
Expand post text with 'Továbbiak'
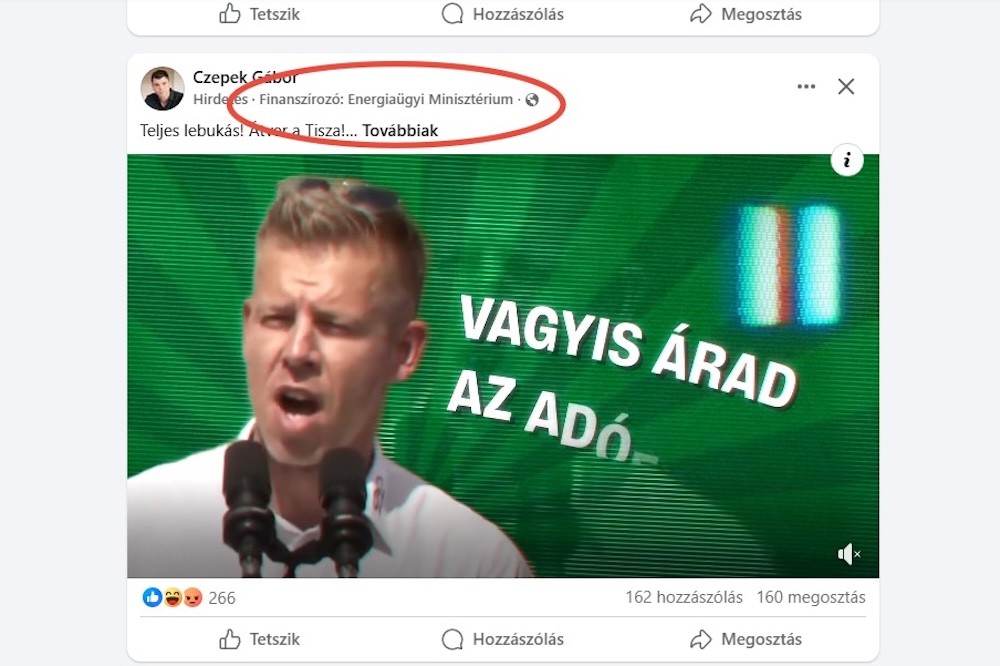(x=400, y=130)
